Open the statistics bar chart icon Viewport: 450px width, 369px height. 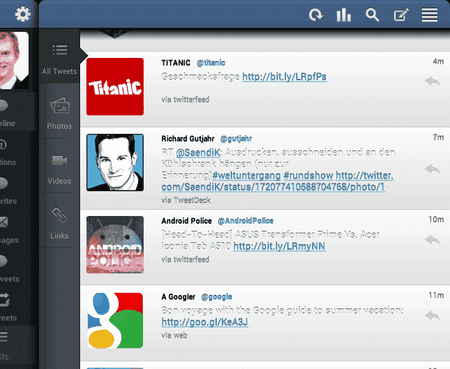coord(344,15)
